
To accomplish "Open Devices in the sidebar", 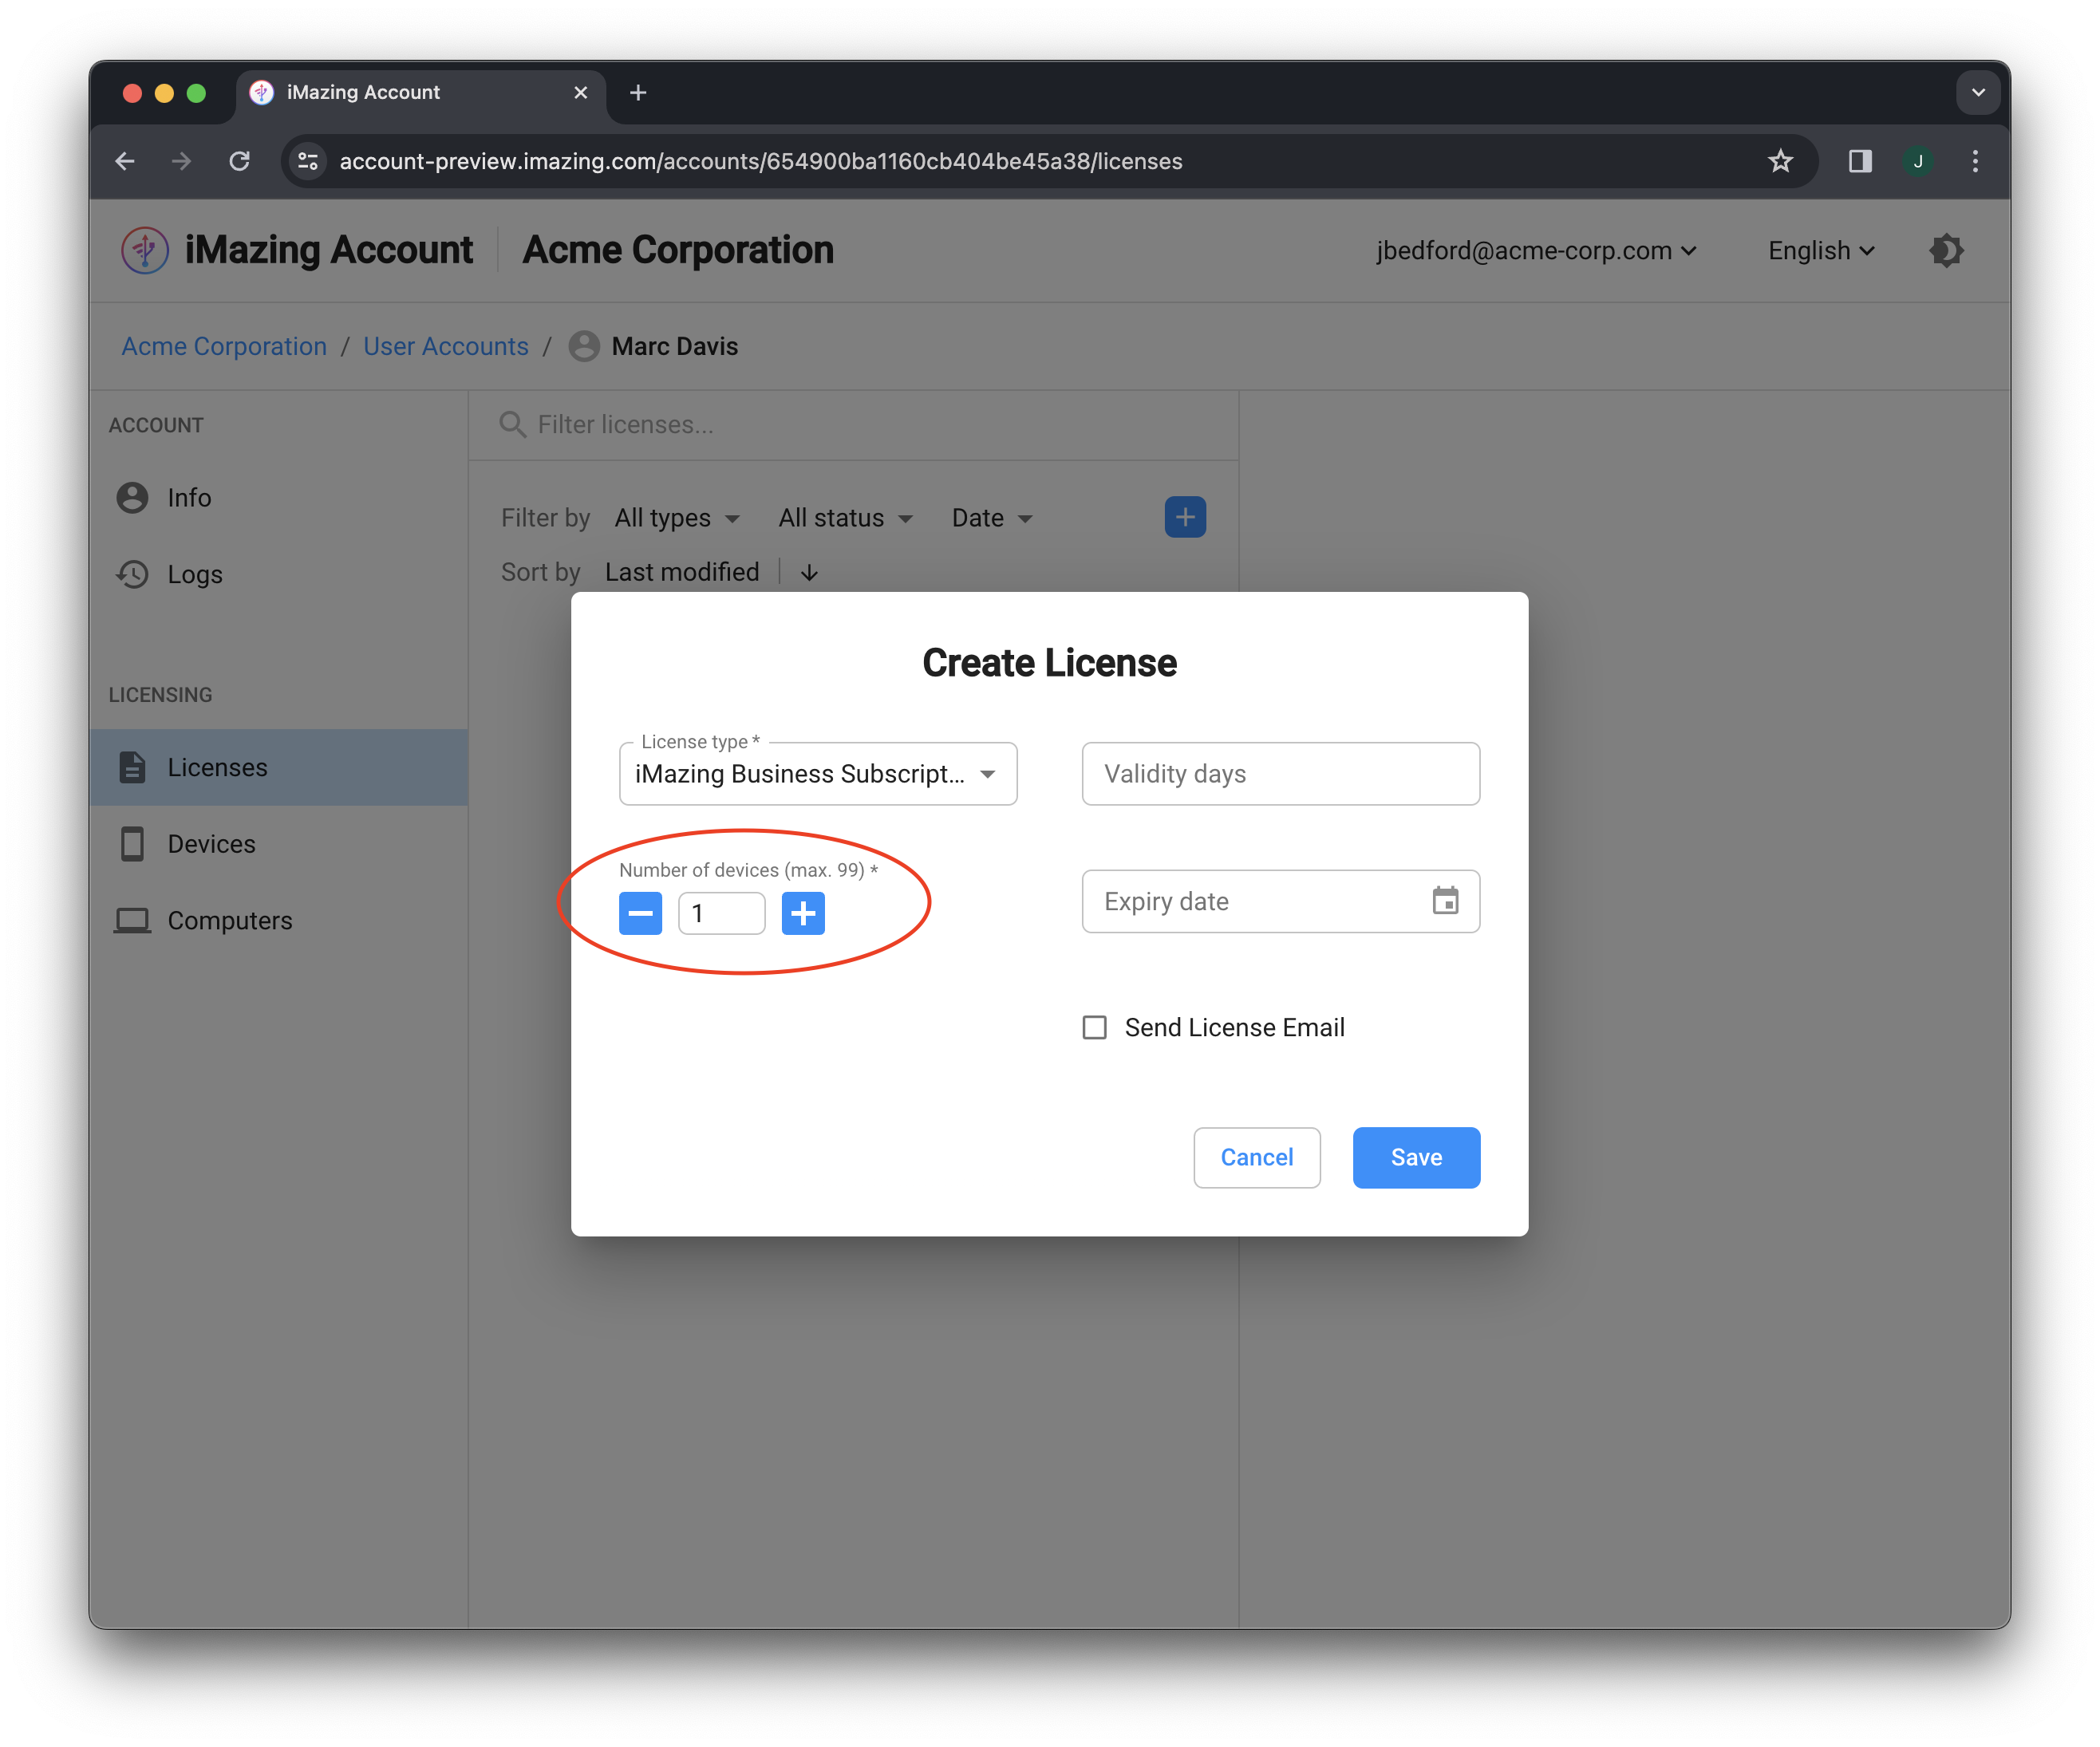I will coord(279,844).
